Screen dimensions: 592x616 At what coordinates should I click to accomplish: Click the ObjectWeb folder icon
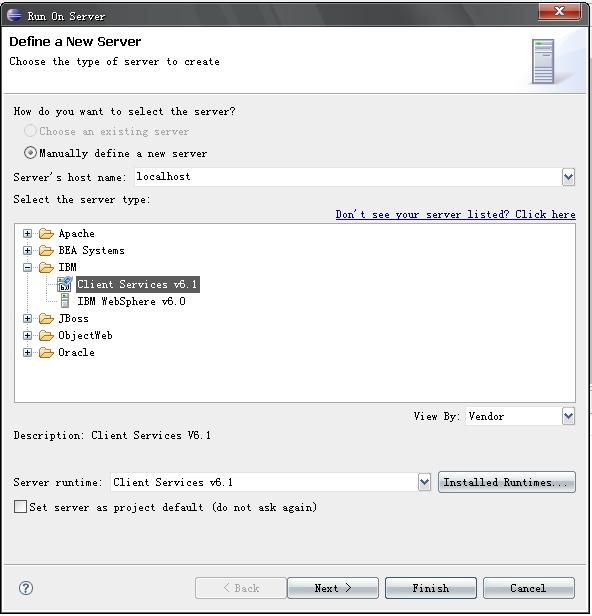[46, 336]
